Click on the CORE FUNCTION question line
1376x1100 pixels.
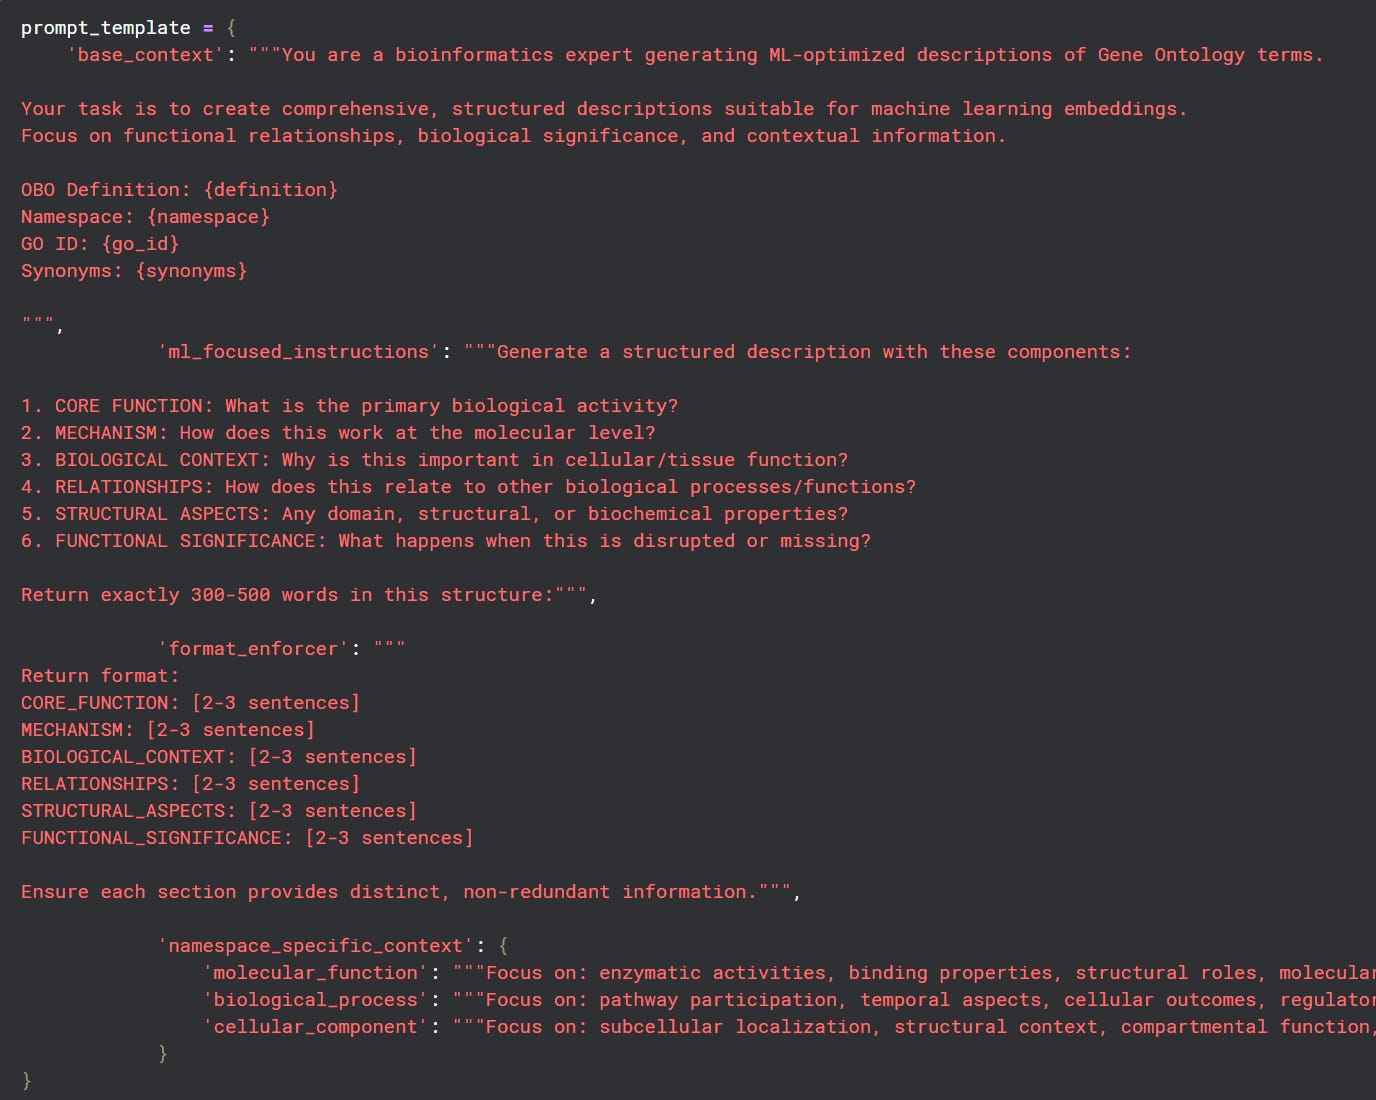tap(349, 406)
